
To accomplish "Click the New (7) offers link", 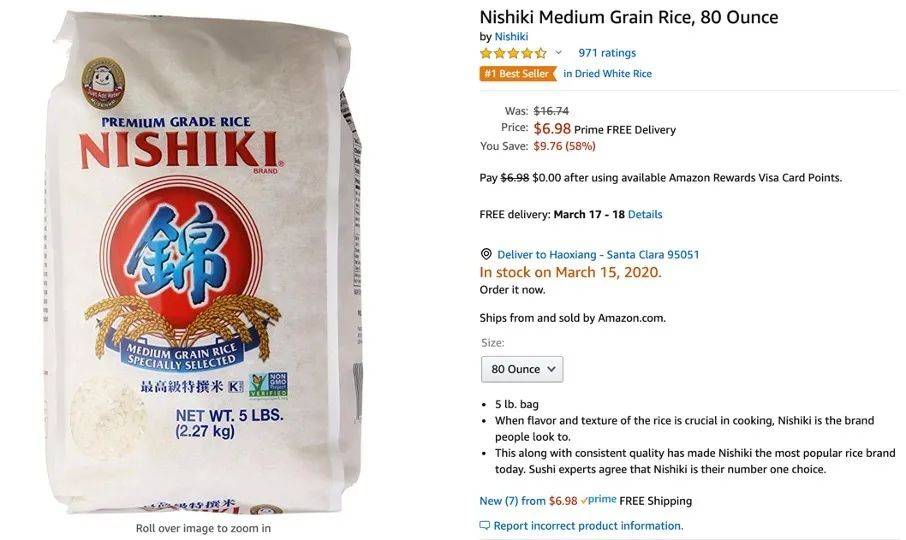I will [x=528, y=501].
